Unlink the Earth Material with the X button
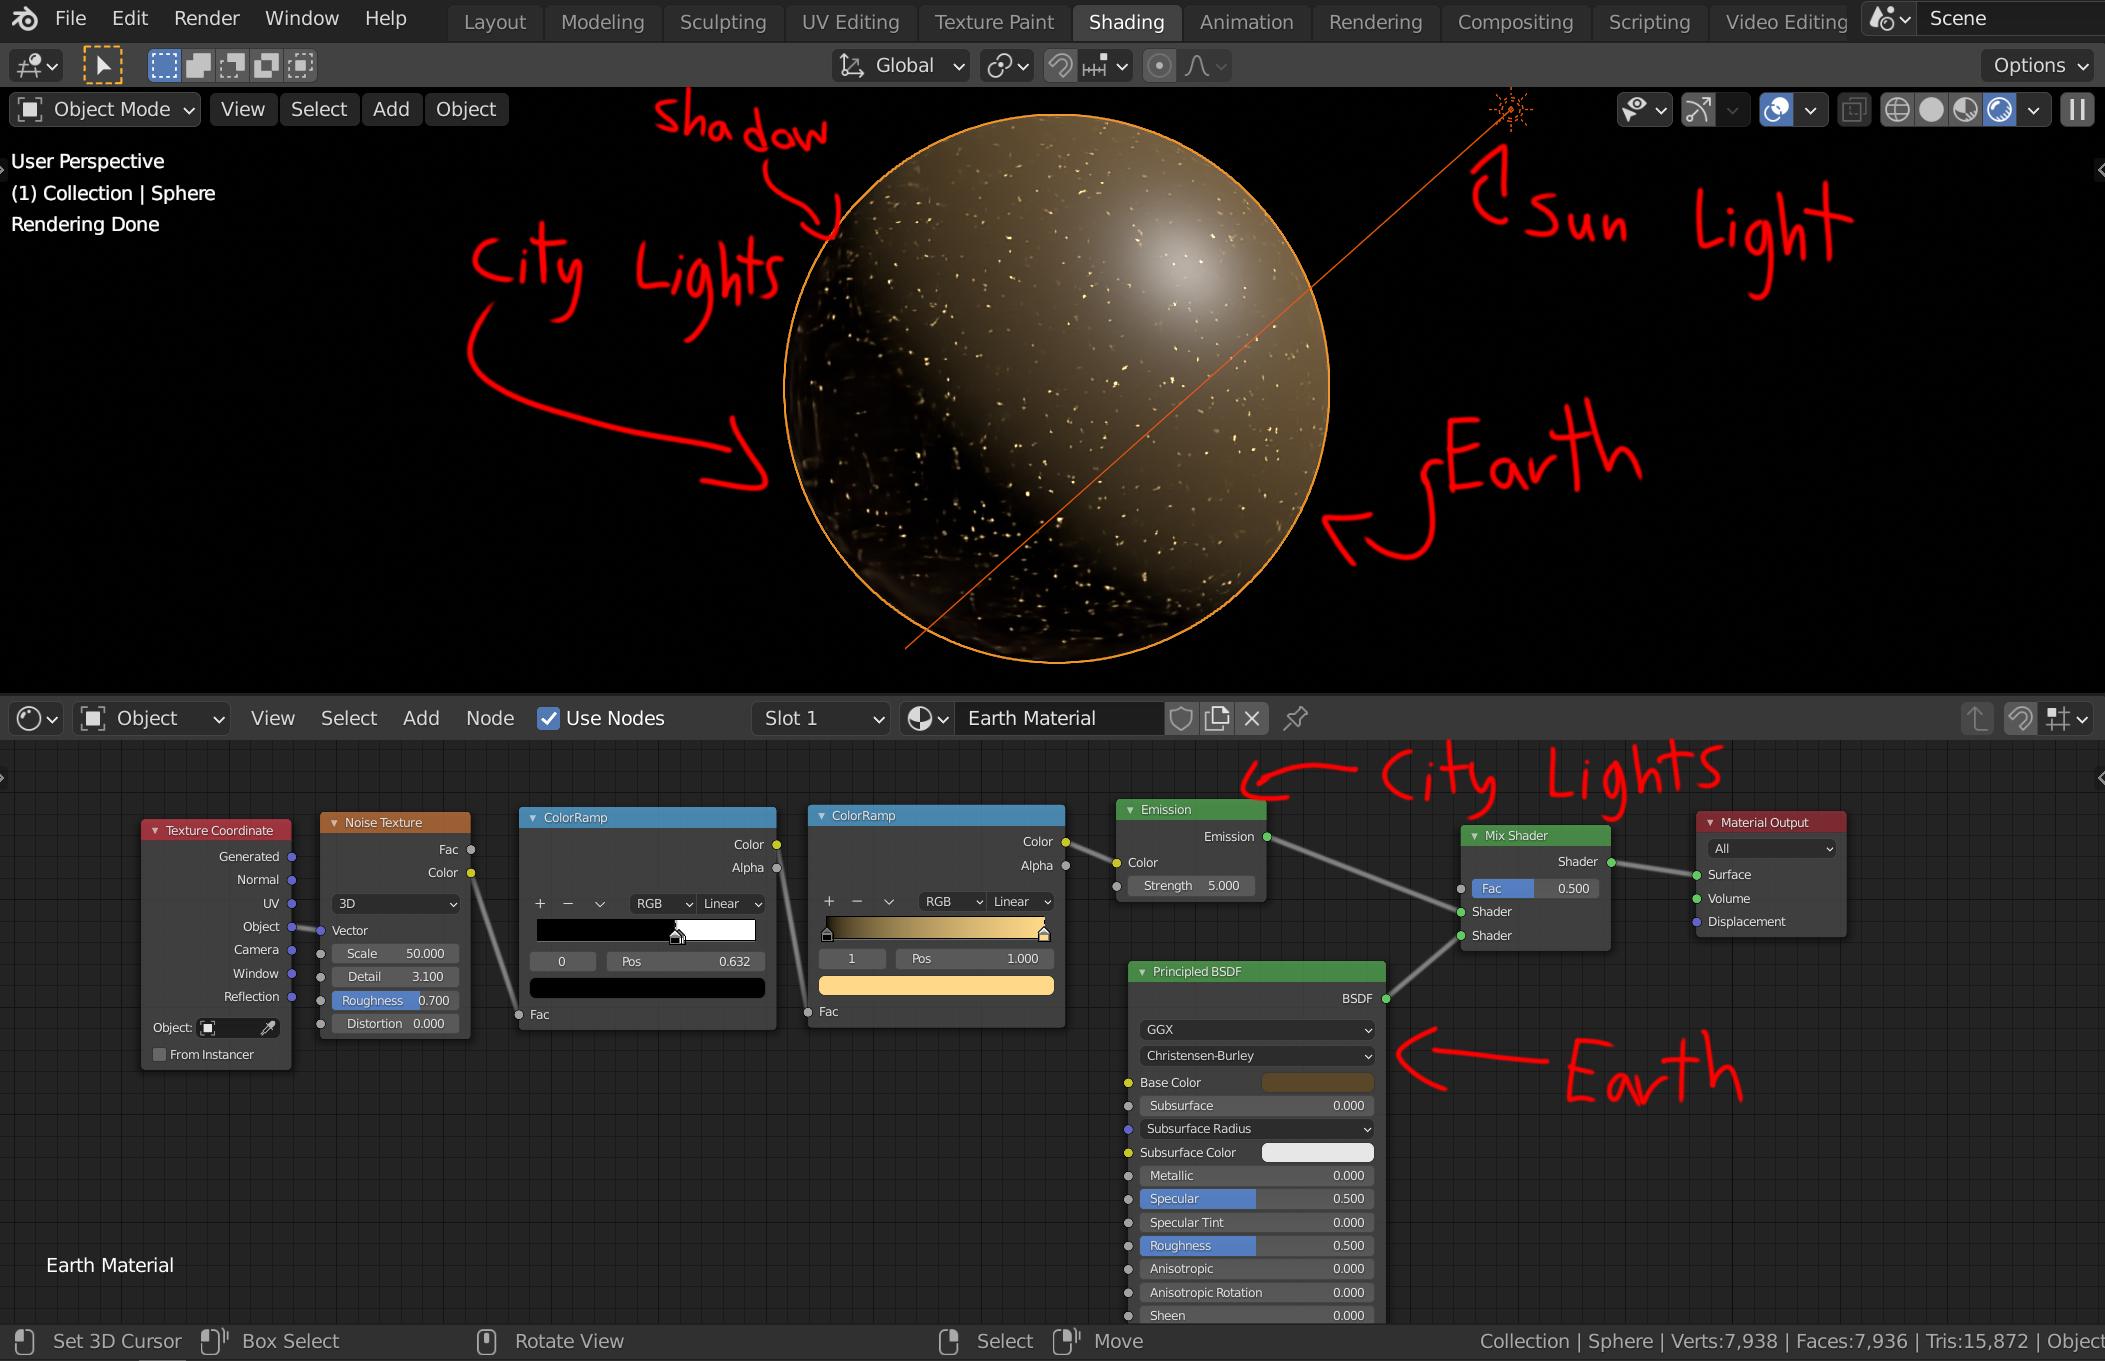2105x1361 pixels. 1252,718
